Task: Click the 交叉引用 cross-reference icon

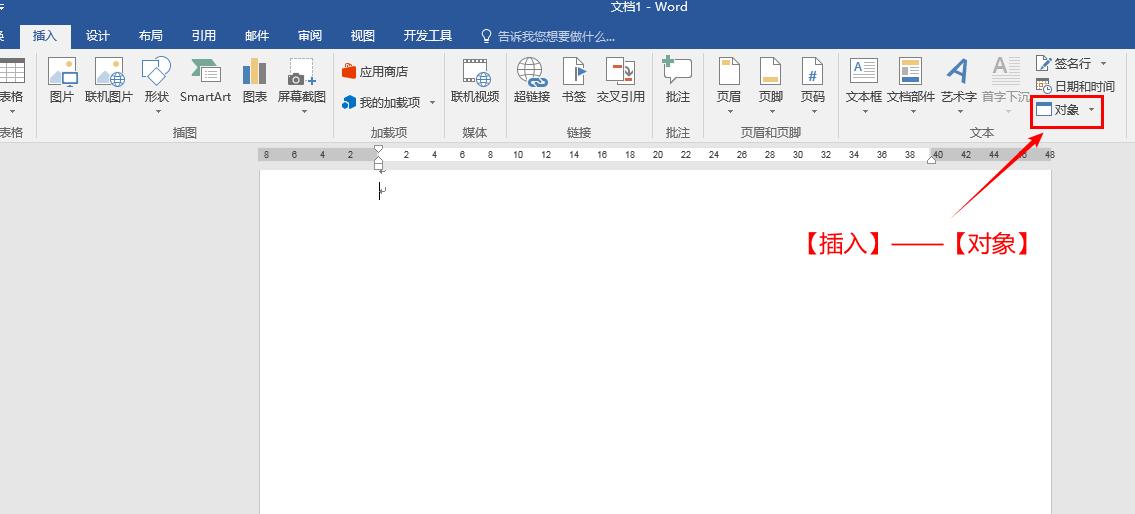Action: [621, 79]
